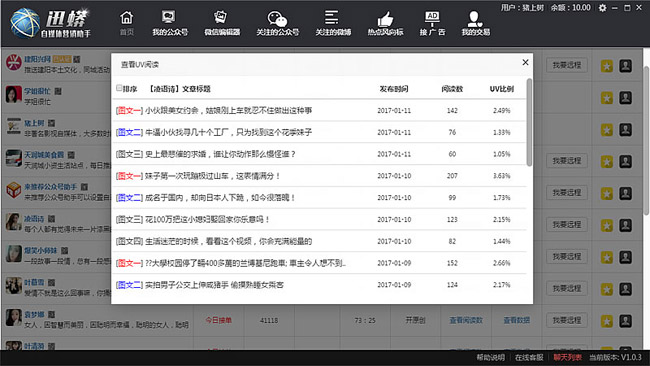Click star icon in 爆笑小师妹 row

[606, 257]
